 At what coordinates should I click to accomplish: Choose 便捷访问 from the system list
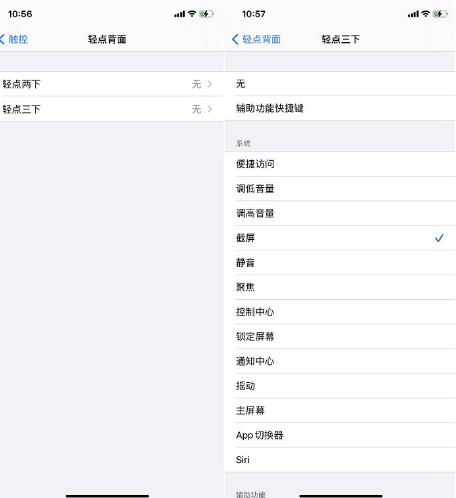click(x=340, y=164)
